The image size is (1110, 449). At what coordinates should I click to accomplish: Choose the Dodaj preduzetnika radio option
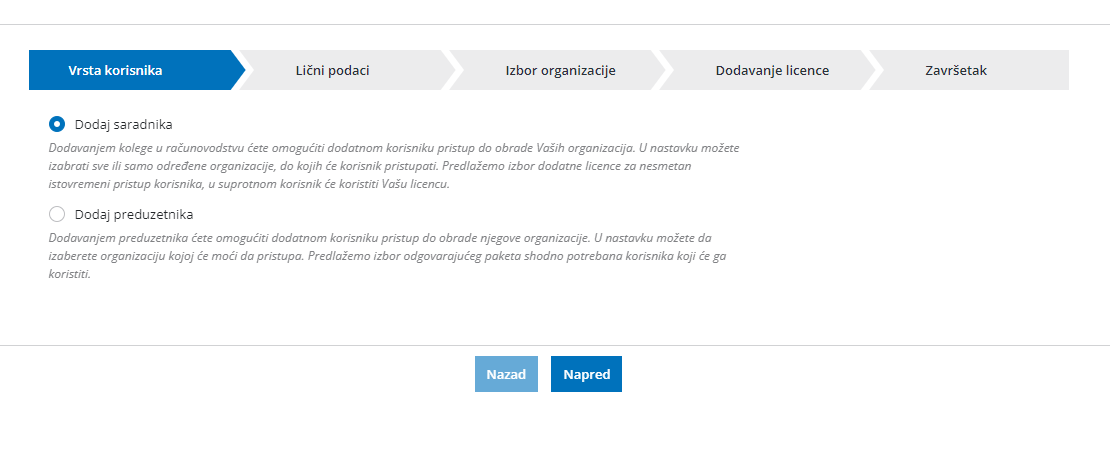pos(57,214)
